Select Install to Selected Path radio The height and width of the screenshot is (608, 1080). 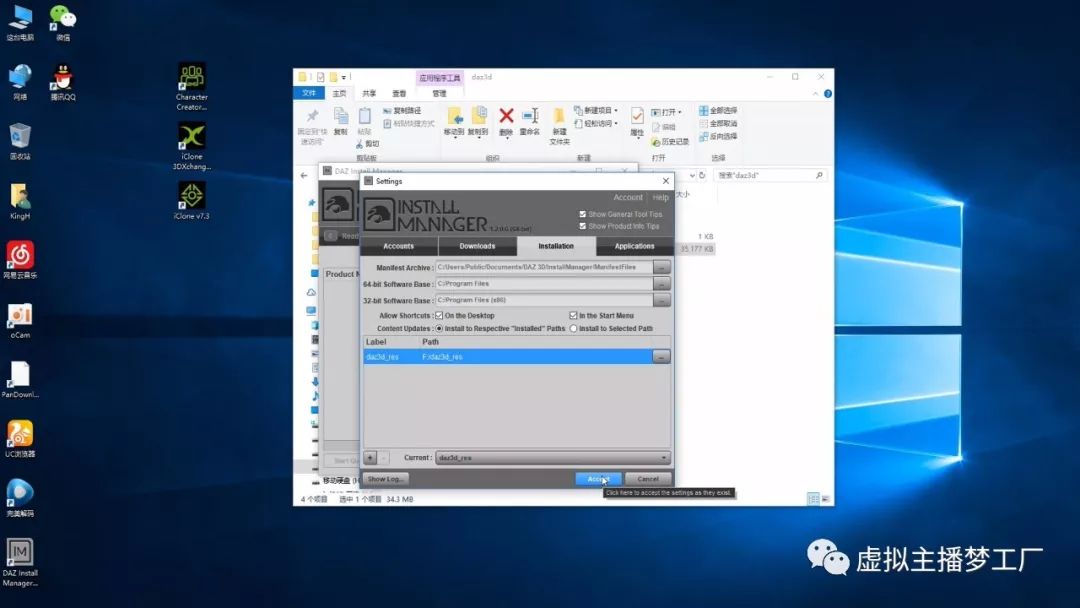(x=573, y=328)
